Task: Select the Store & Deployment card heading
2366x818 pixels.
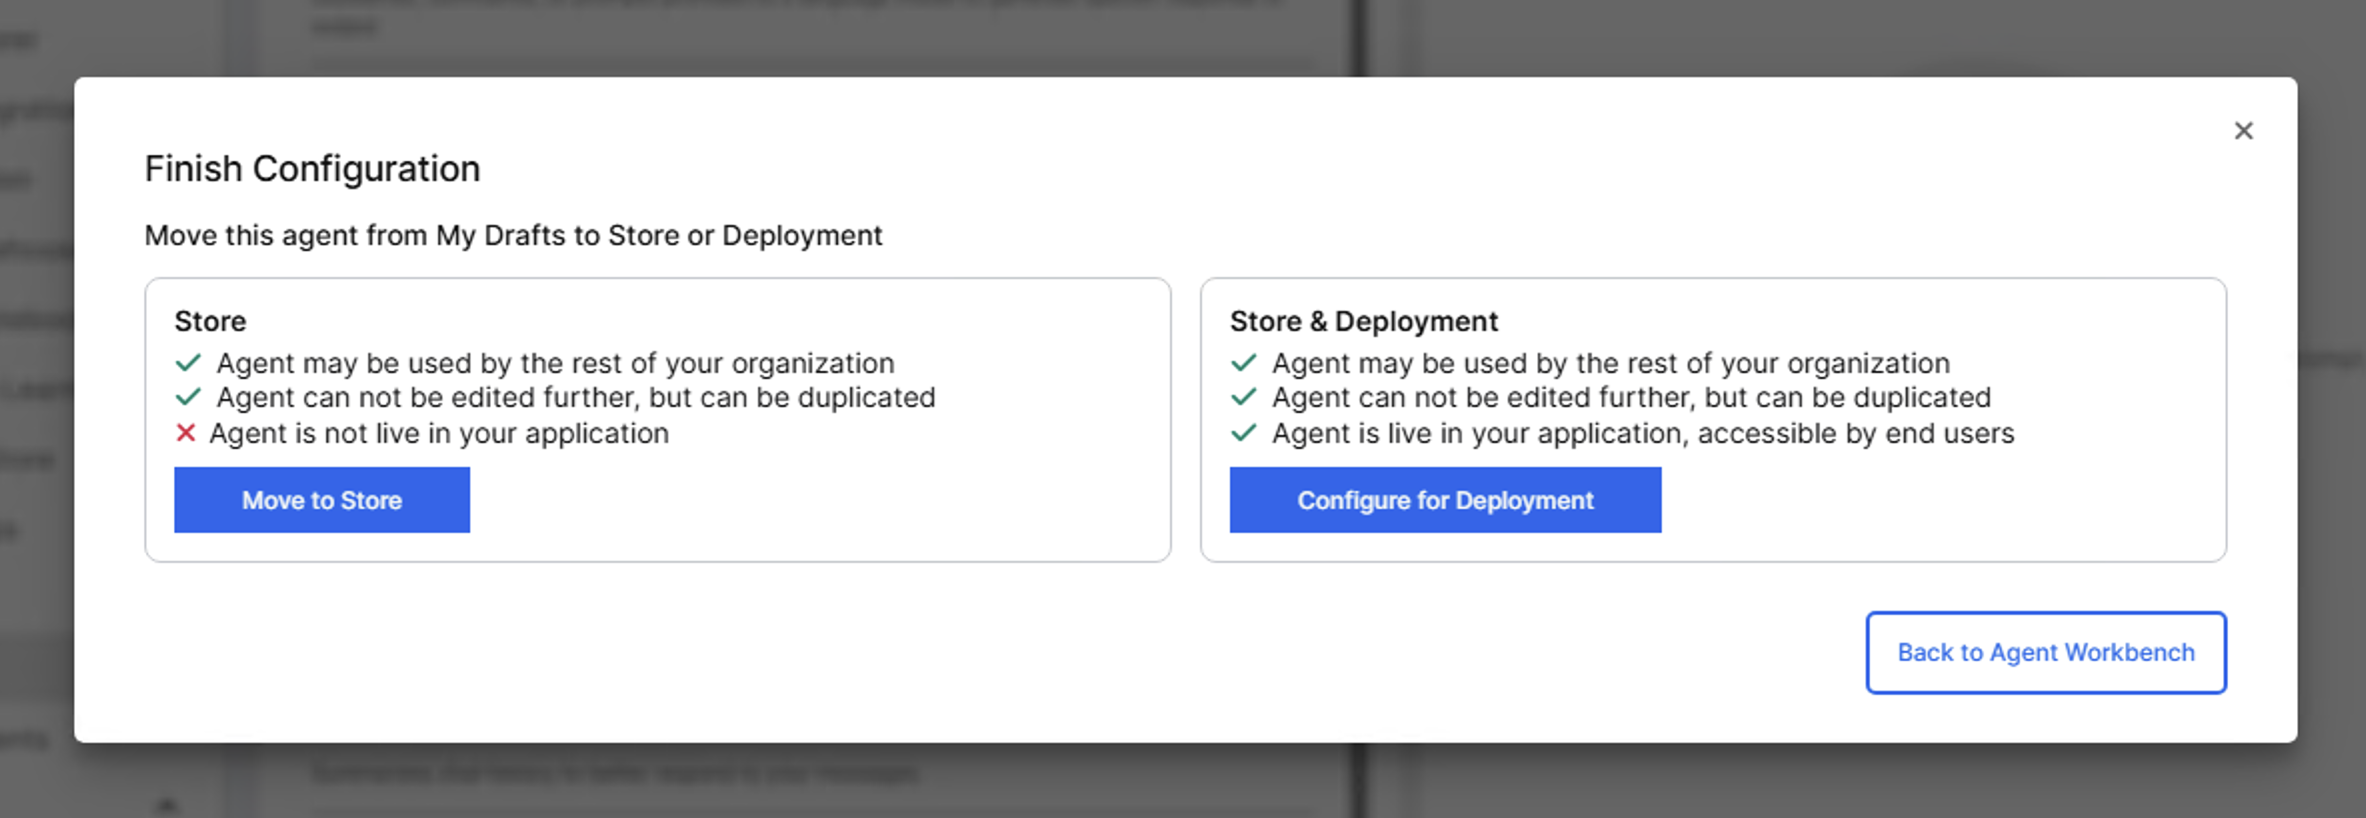Action: coord(1363,321)
